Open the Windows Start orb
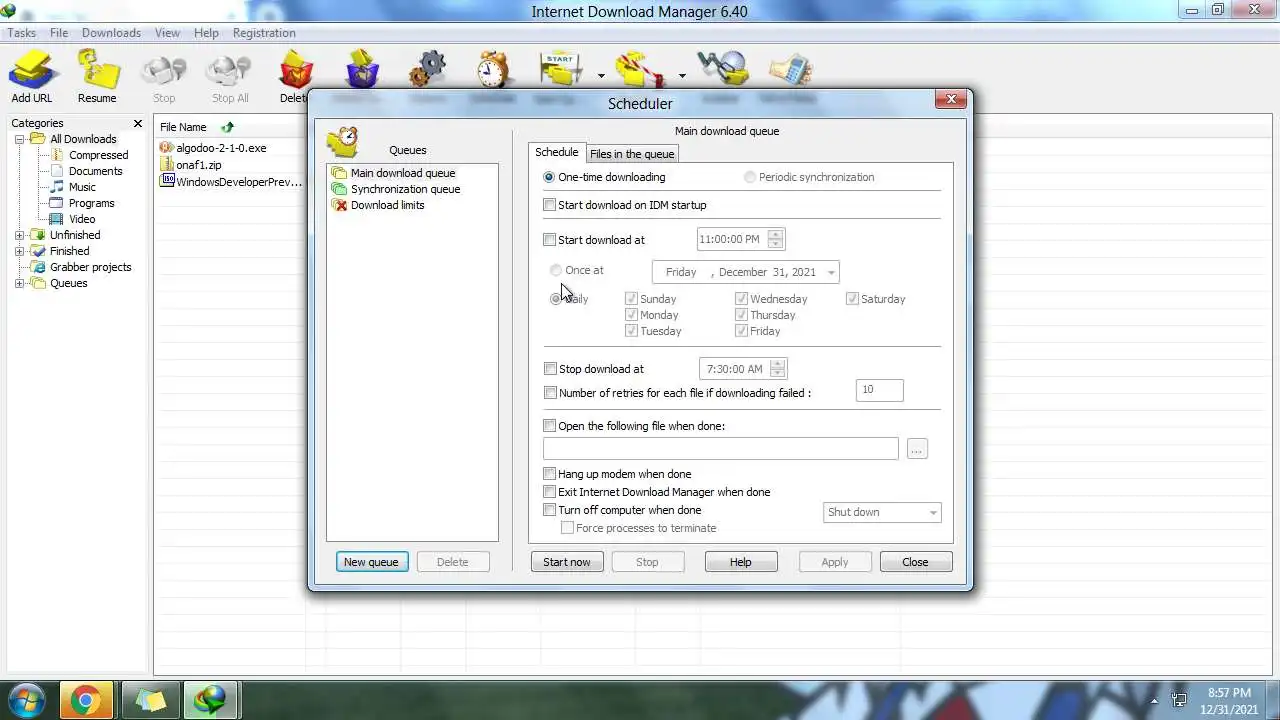Viewport: 1280px width, 720px height. (27, 700)
